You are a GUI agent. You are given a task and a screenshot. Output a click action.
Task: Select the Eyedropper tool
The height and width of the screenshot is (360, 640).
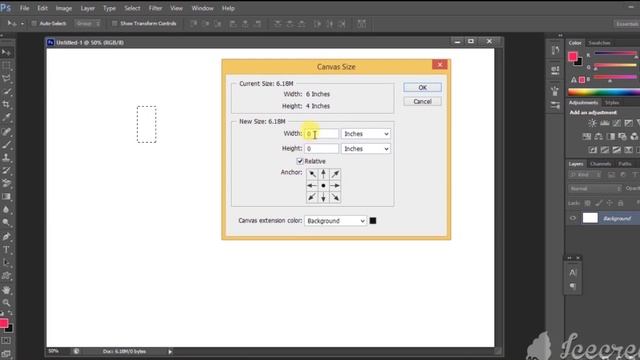click(6, 118)
